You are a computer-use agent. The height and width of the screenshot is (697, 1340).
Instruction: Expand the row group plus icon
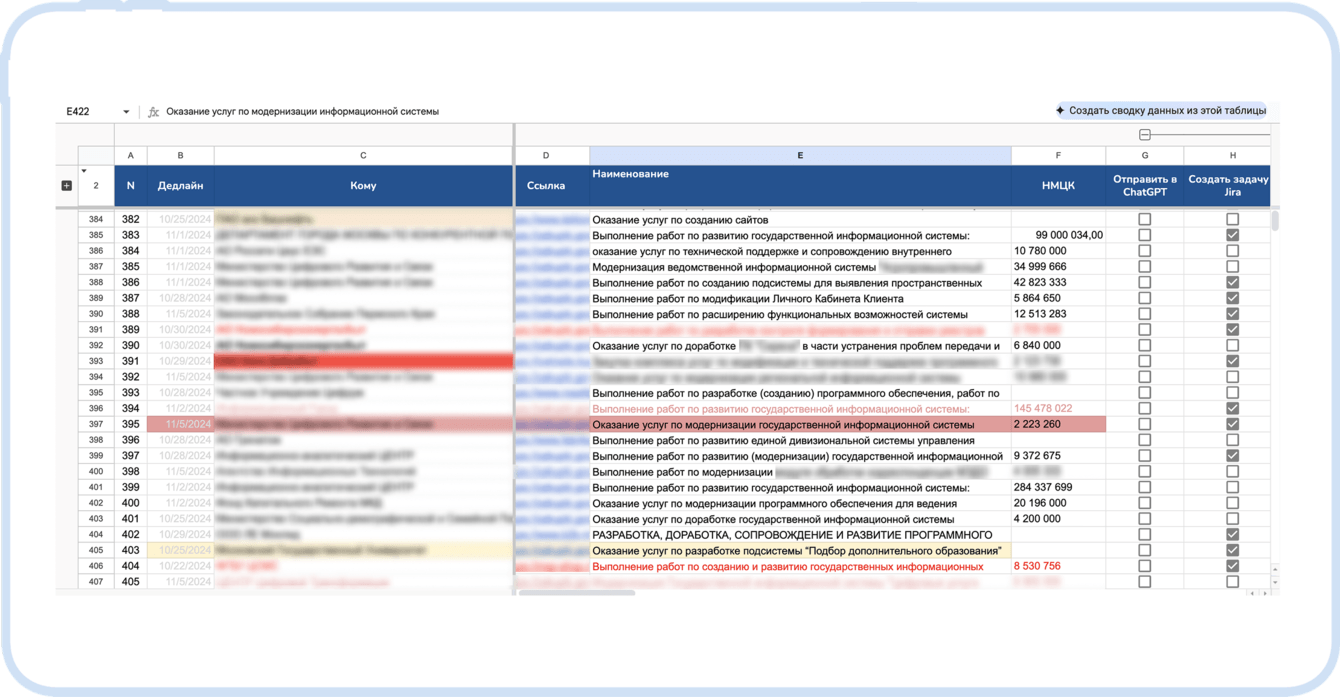click(x=66, y=186)
